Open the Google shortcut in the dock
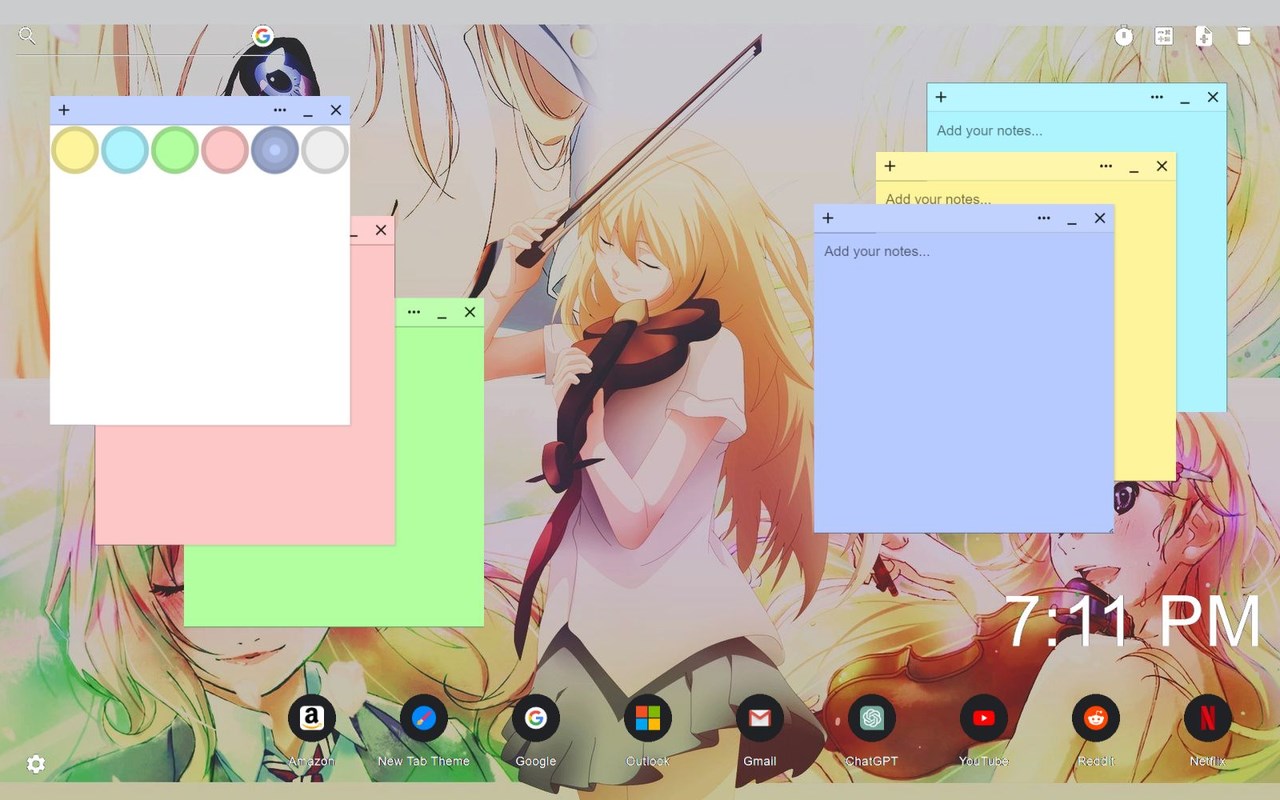Image resolution: width=1280 pixels, height=800 pixels. click(536, 718)
